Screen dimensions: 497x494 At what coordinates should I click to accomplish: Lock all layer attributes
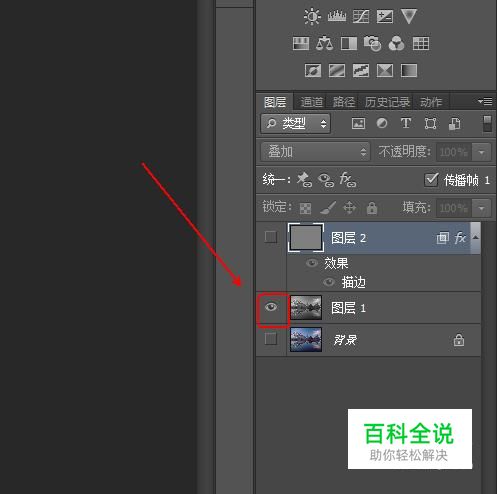click(x=372, y=208)
